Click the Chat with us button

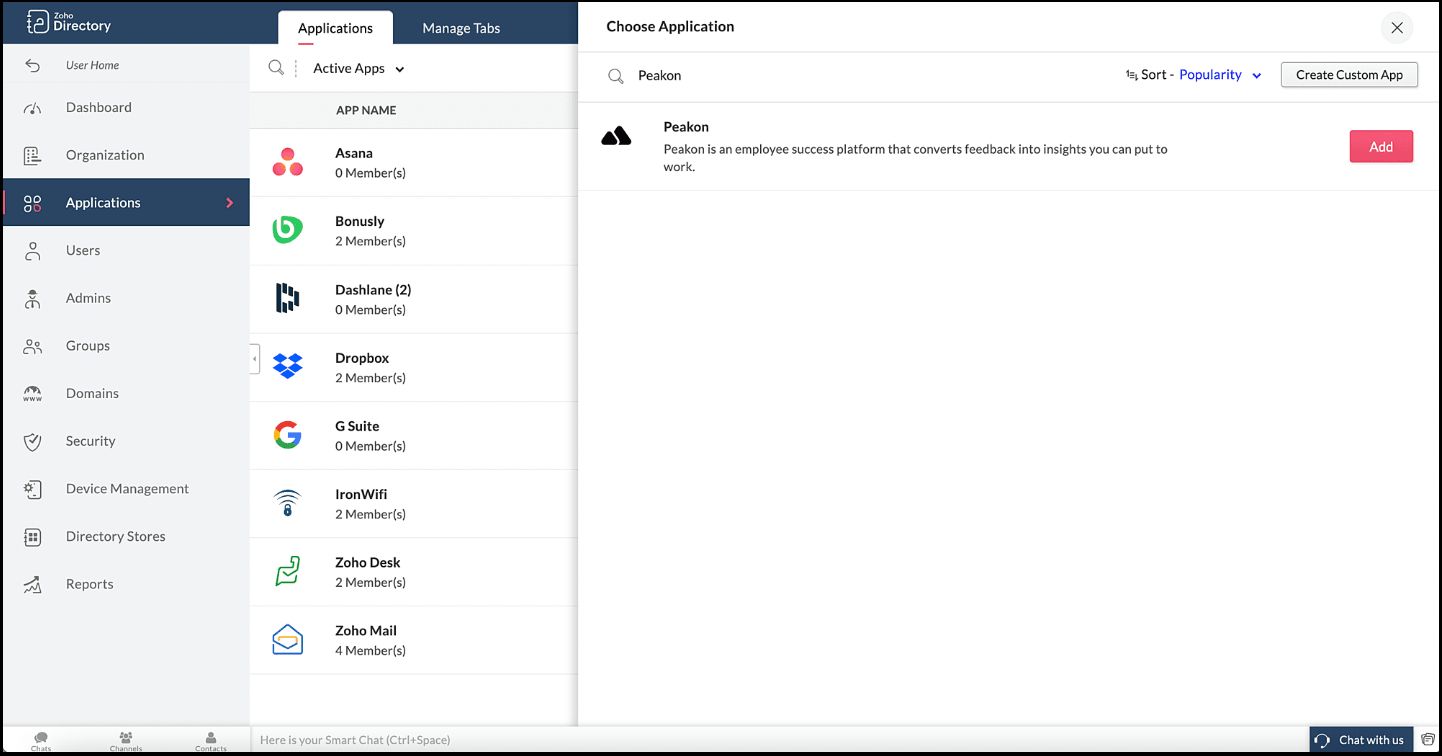click(1361, 740)
